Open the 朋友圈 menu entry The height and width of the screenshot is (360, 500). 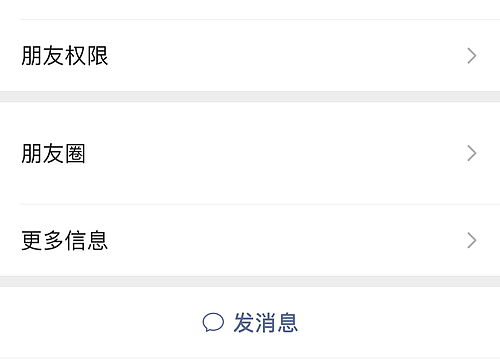point(250,153)
